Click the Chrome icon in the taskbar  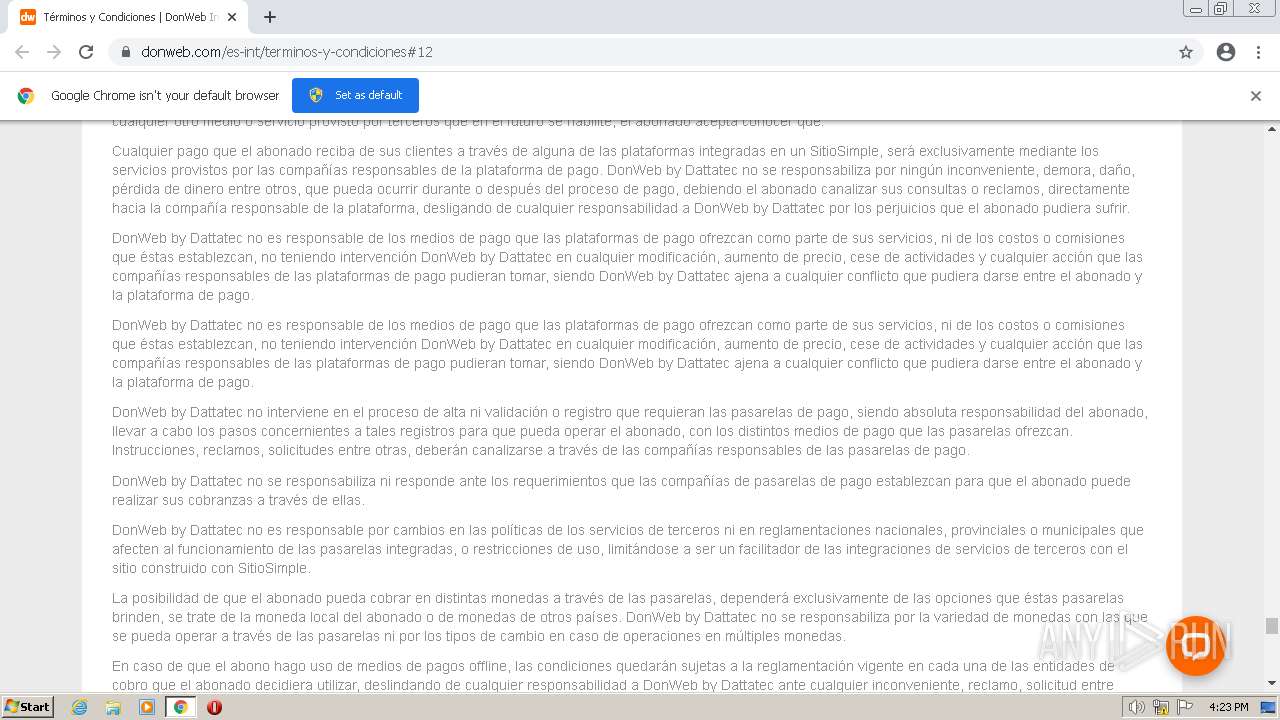click(181, 707)
